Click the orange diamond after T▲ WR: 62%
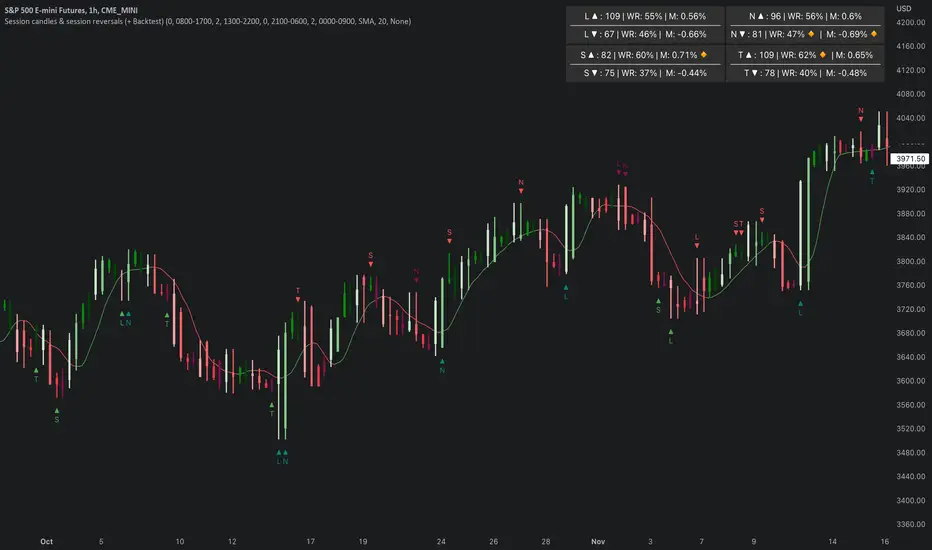Image resolution: width=932 pixels, height=550 pixels. [824, 55]
